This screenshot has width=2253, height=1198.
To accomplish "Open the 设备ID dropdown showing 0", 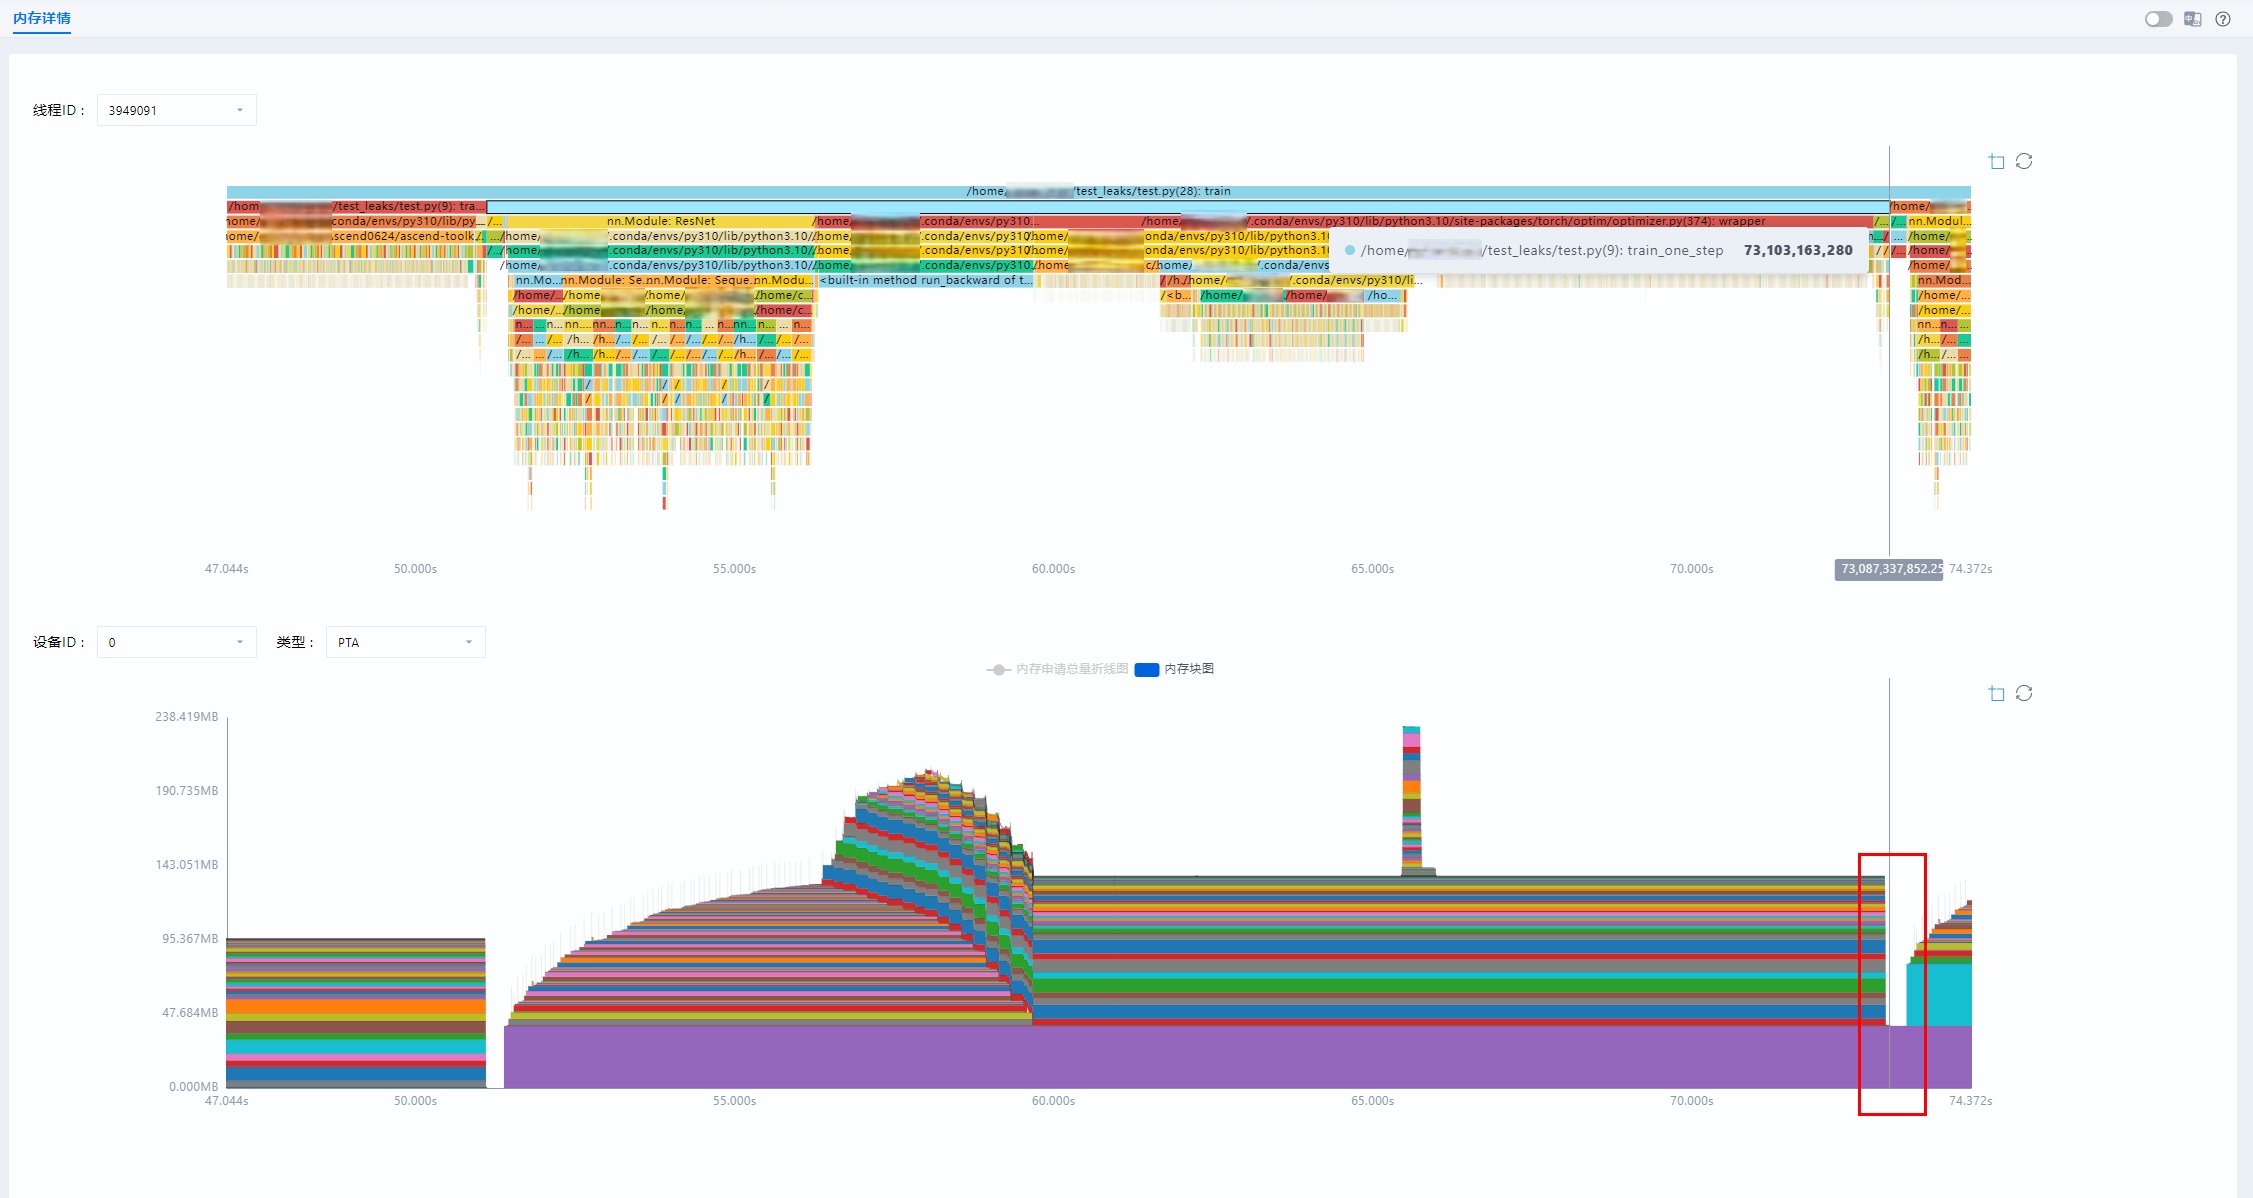I will [177, 642].
